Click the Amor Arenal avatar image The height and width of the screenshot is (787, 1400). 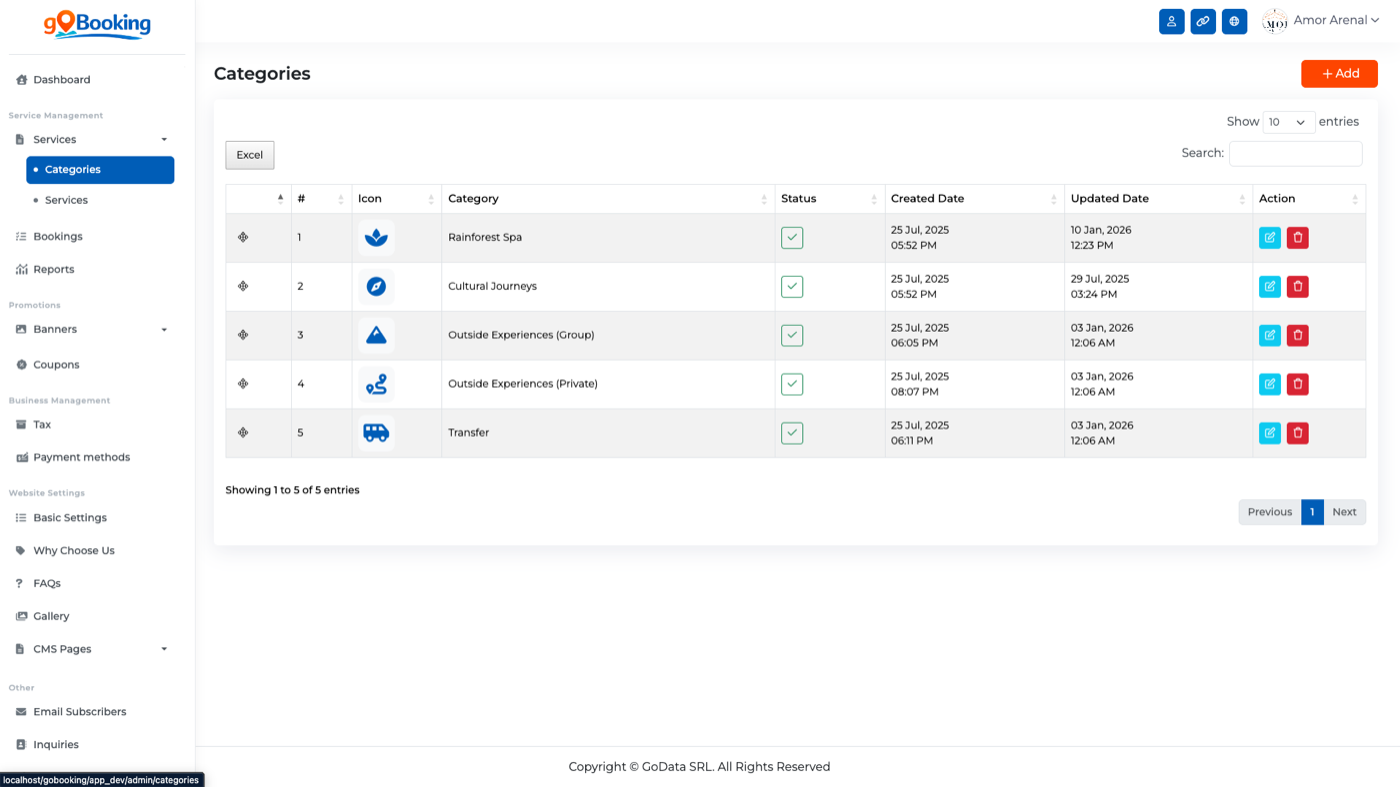tap(1275, 21)
